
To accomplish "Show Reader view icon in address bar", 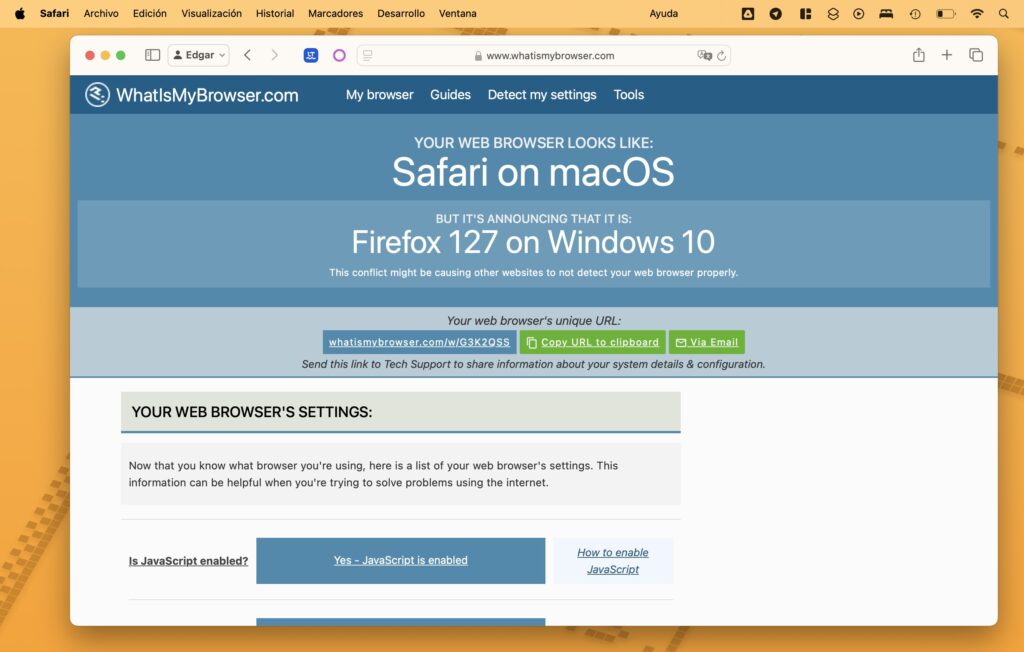I will click(368, 56).
